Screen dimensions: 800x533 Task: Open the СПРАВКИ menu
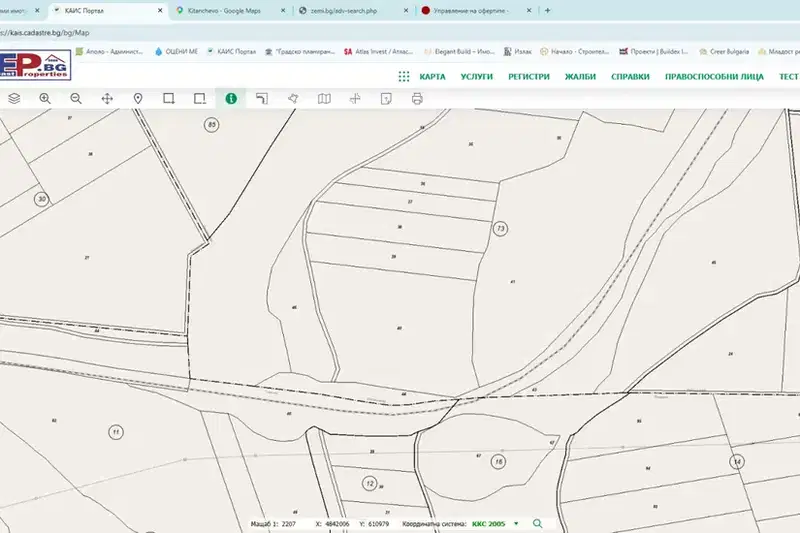pos(630,77)
